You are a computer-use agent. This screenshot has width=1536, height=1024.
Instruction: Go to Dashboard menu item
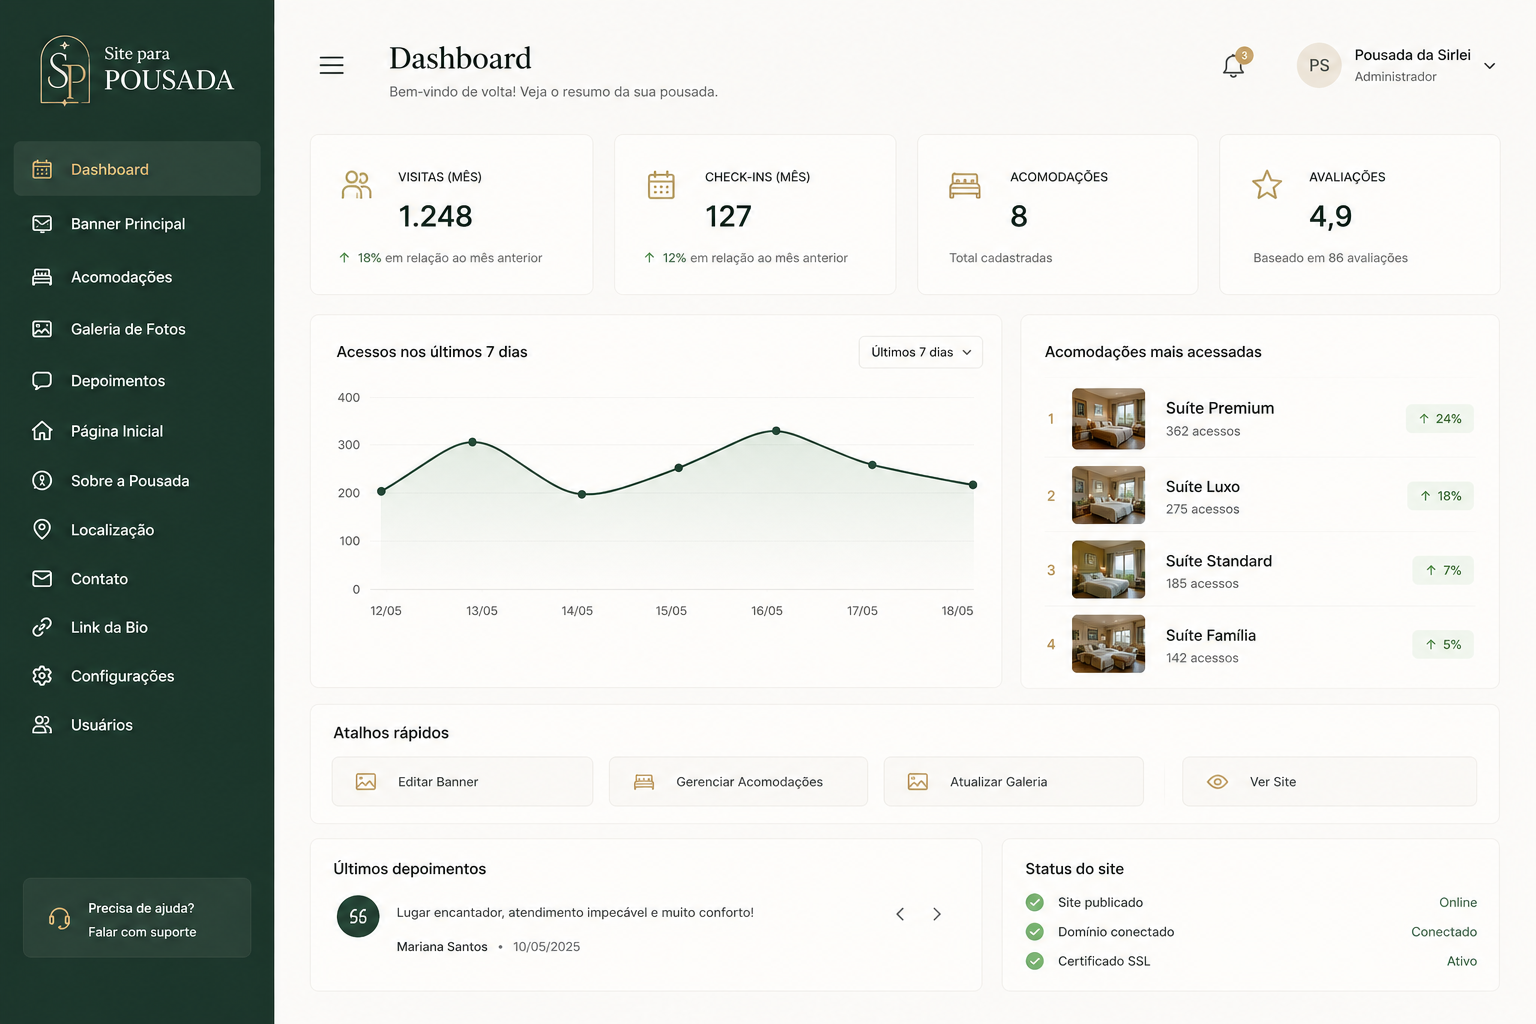click(x=137, y=169)
